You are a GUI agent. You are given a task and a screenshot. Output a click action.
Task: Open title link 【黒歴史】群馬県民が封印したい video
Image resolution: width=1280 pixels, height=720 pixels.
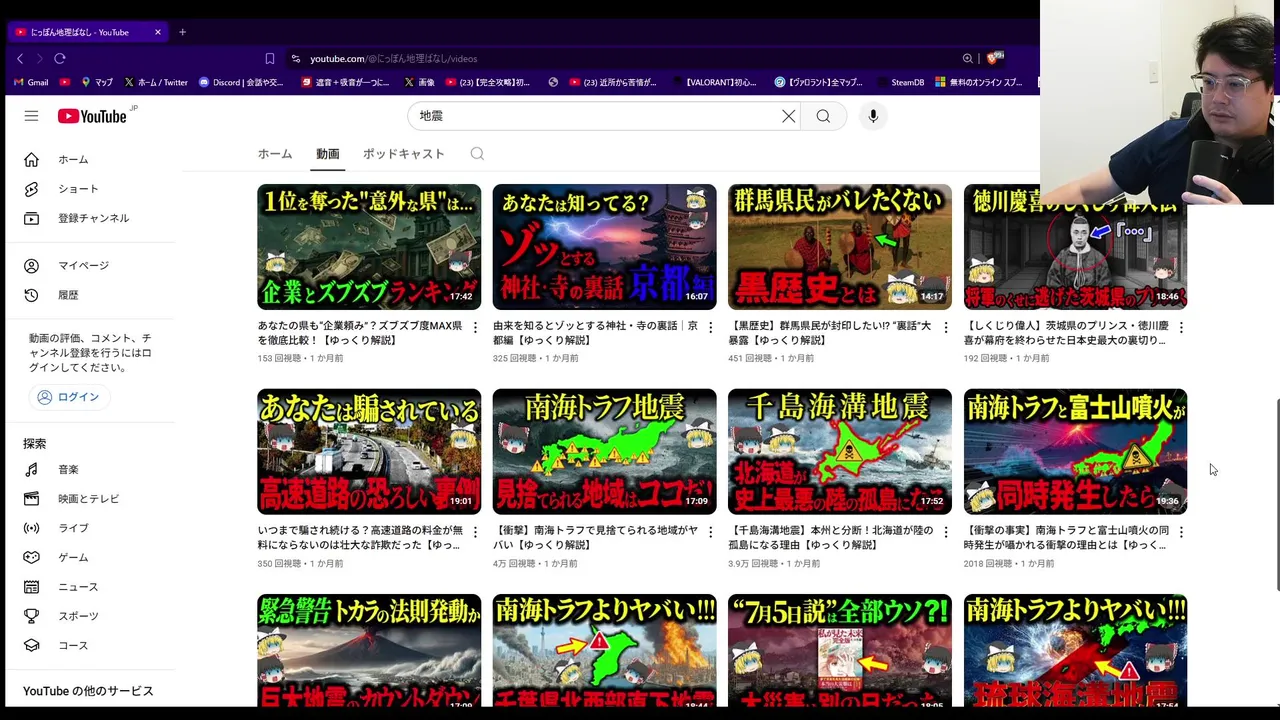(x=831, y=333)
